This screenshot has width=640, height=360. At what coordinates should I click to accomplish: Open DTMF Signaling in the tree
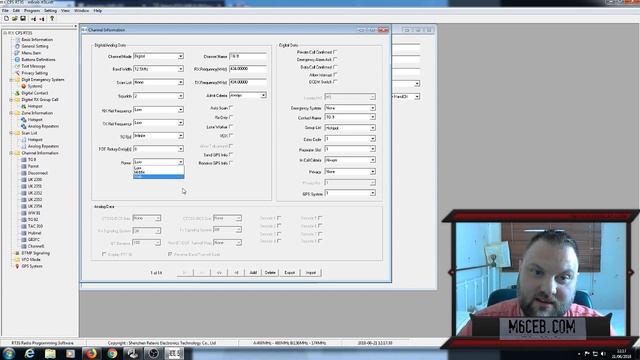point(35,253)
